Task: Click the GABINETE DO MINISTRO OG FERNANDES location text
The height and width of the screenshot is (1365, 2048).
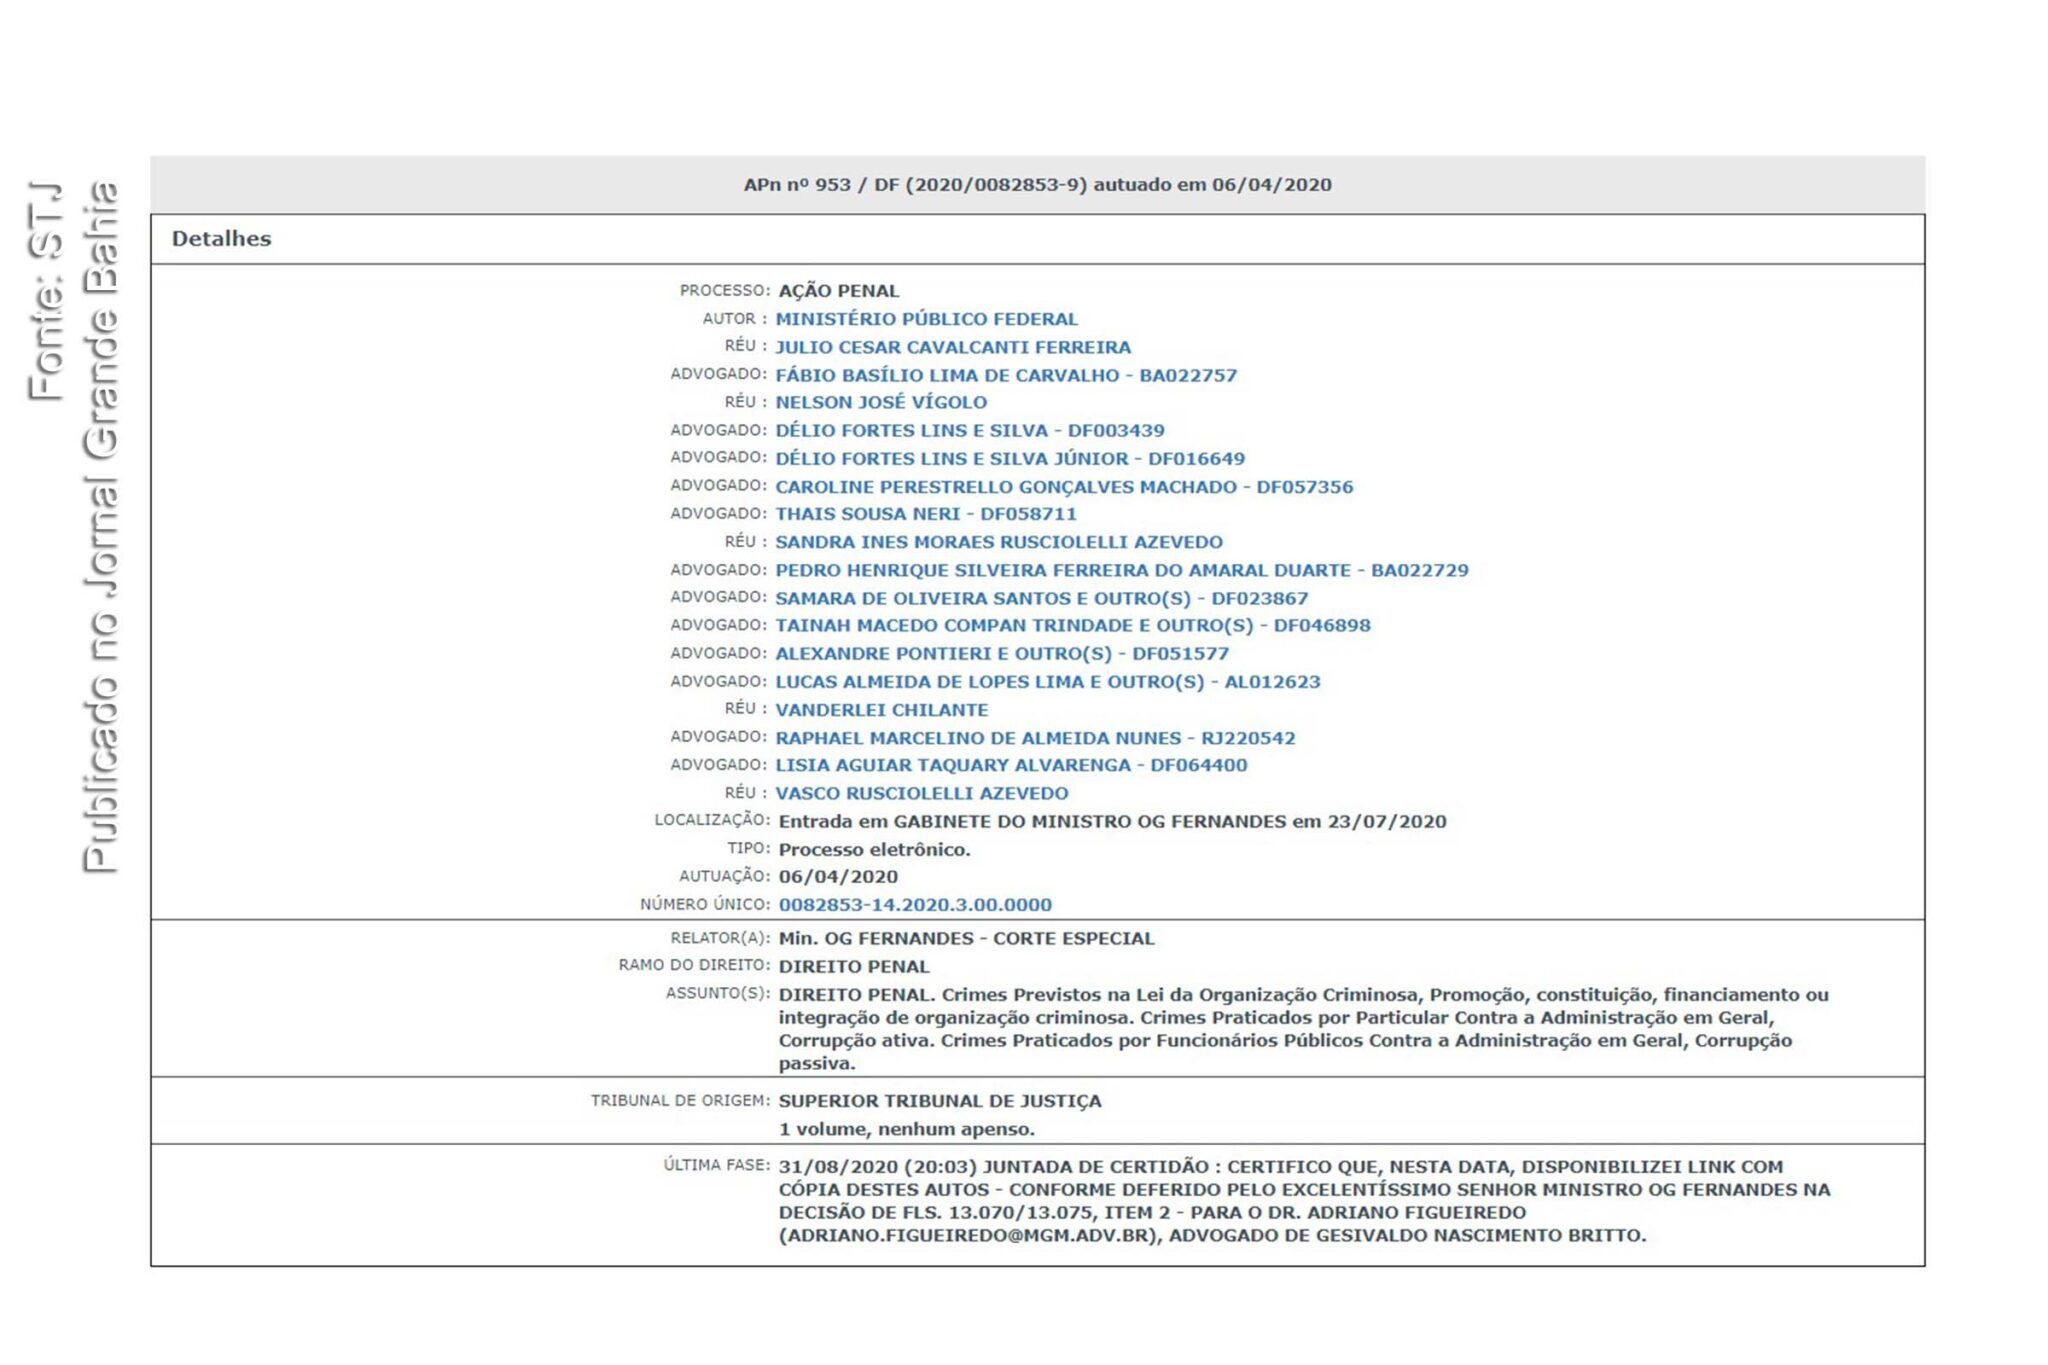Action: point(1112,822)
